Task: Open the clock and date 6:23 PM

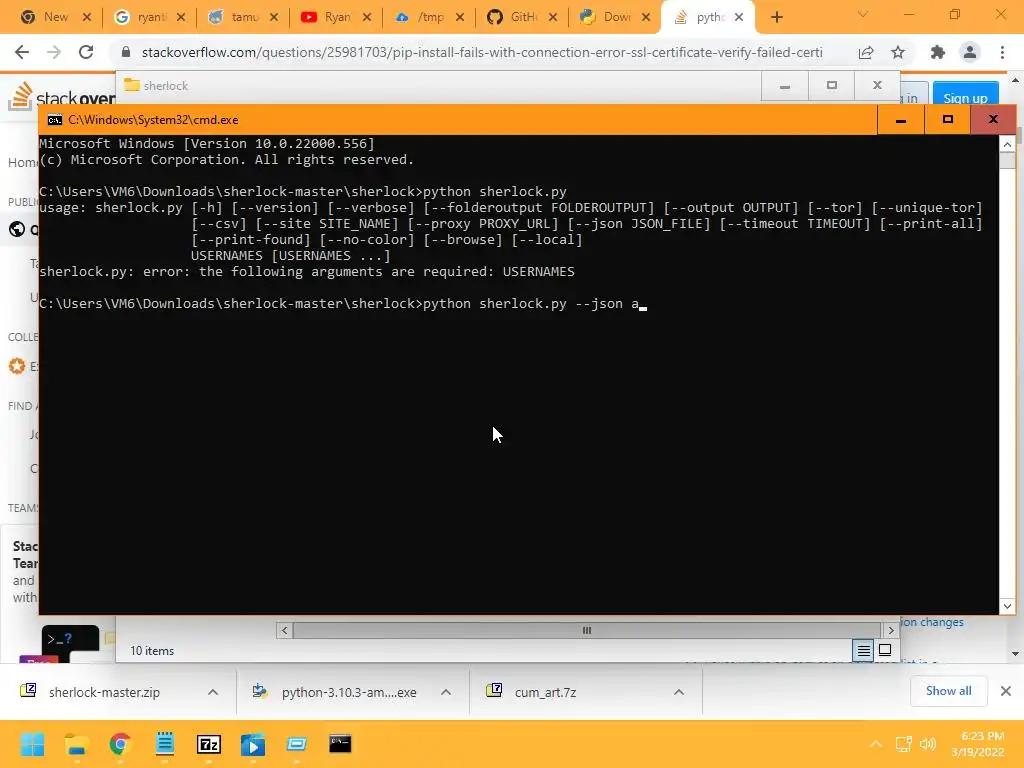Action: [978, 744]
